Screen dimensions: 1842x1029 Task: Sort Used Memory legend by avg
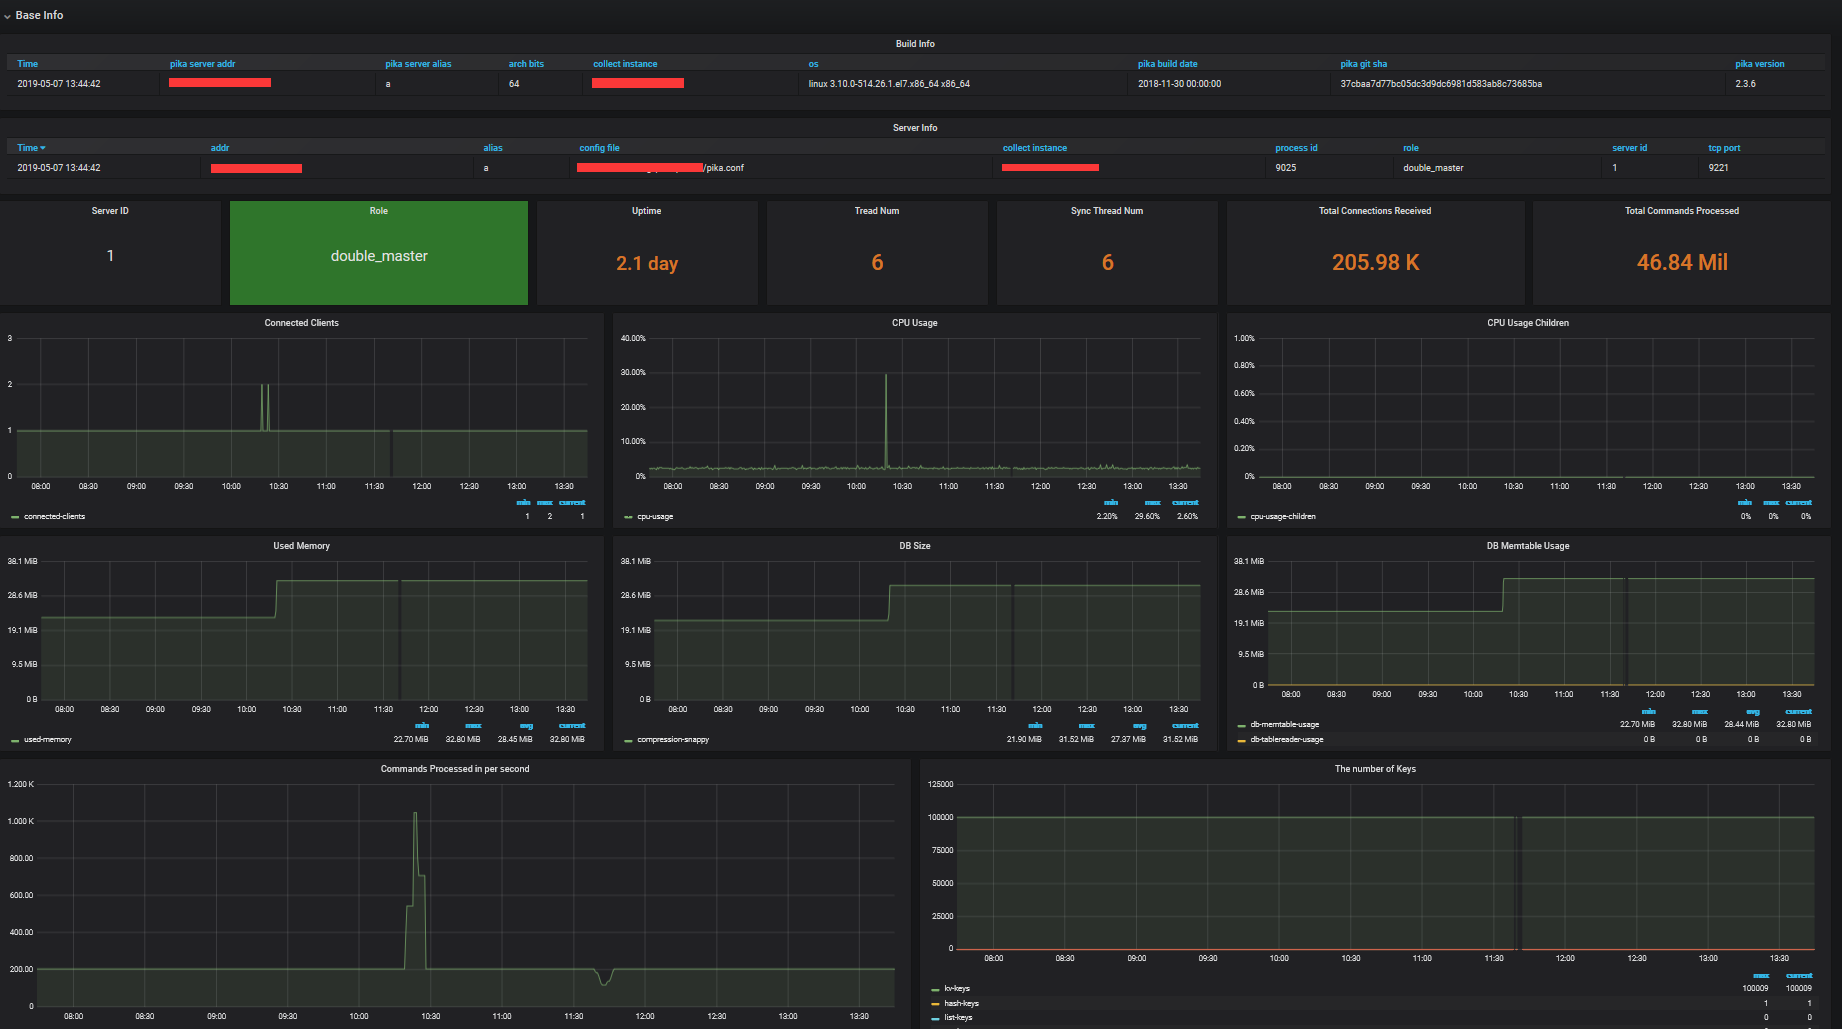coord(526,726)
